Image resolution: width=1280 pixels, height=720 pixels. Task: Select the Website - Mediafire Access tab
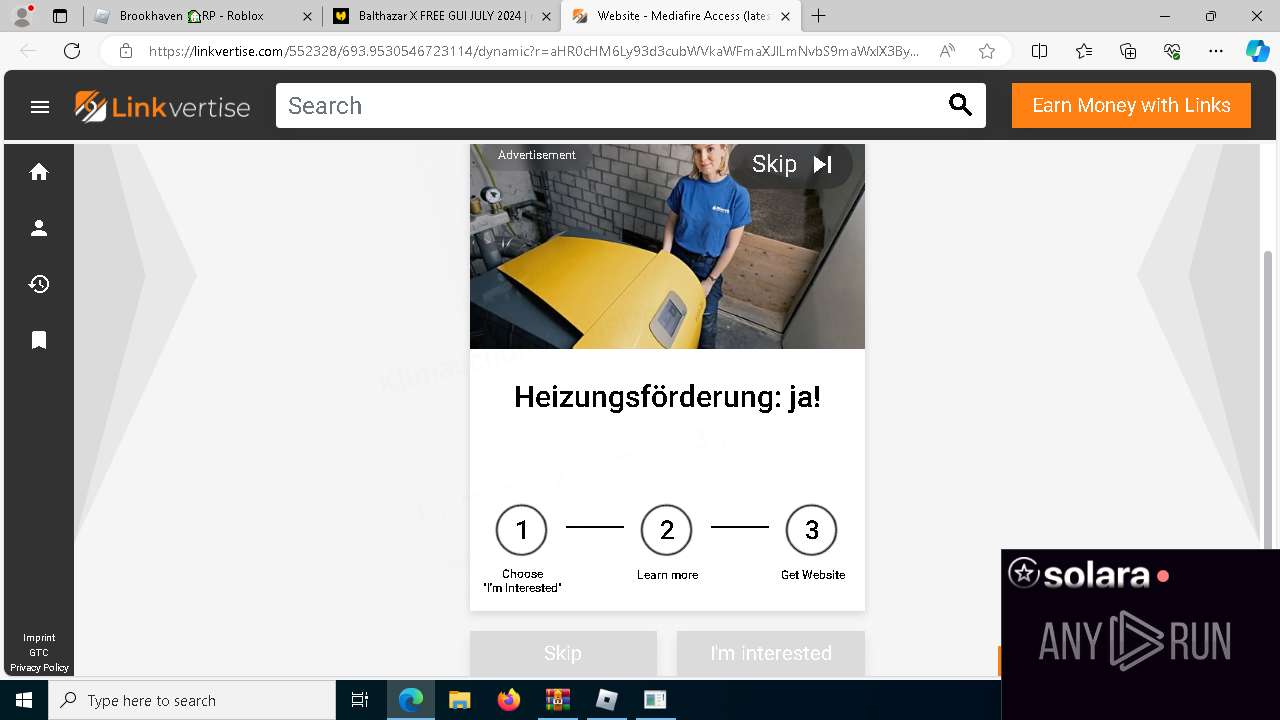coord(681,16)
